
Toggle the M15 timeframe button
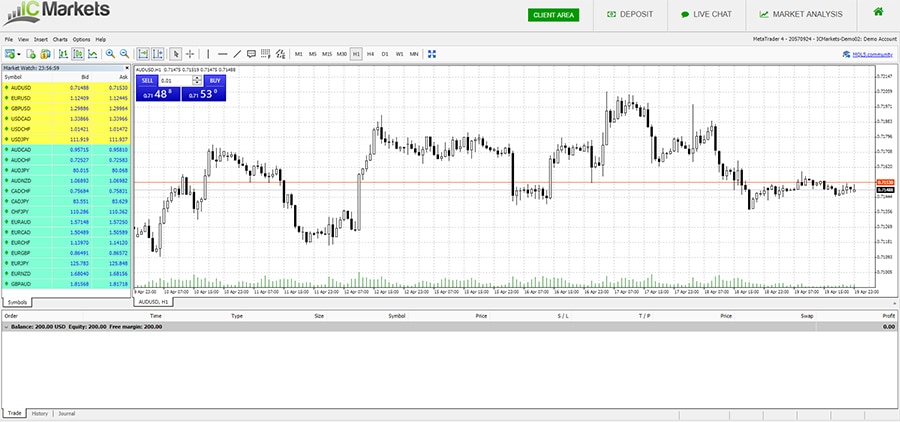click(327, 53)
